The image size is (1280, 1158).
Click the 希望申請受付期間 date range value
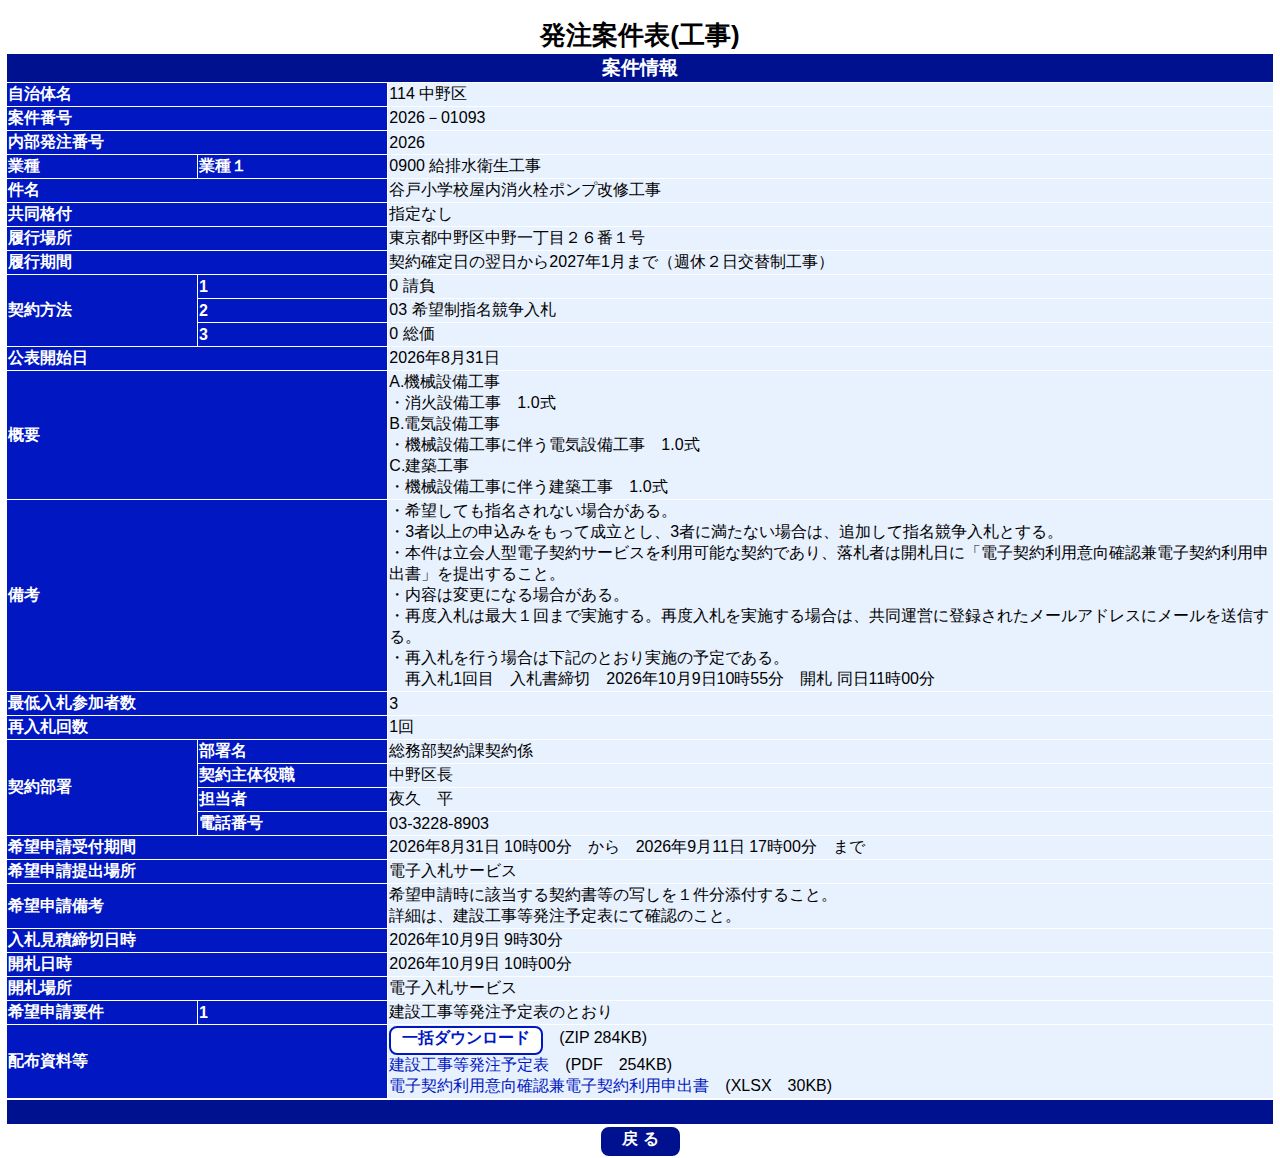click(627, 847)
